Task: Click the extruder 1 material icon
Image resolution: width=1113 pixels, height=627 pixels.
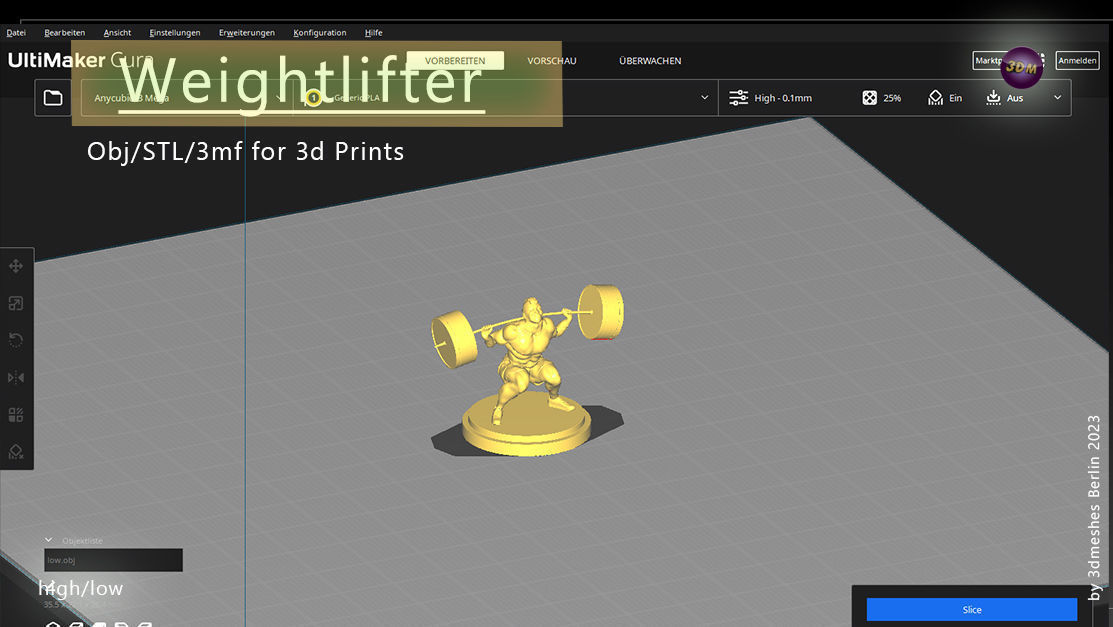Action: point(313,98)
